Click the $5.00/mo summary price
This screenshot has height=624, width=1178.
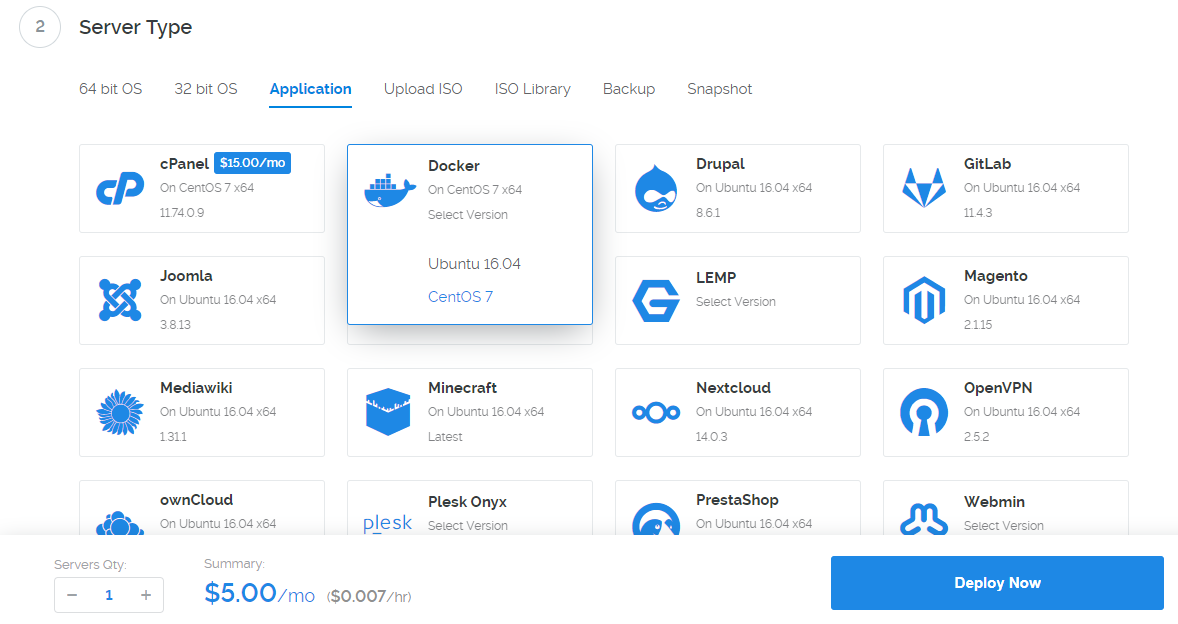tap(260, 593)
